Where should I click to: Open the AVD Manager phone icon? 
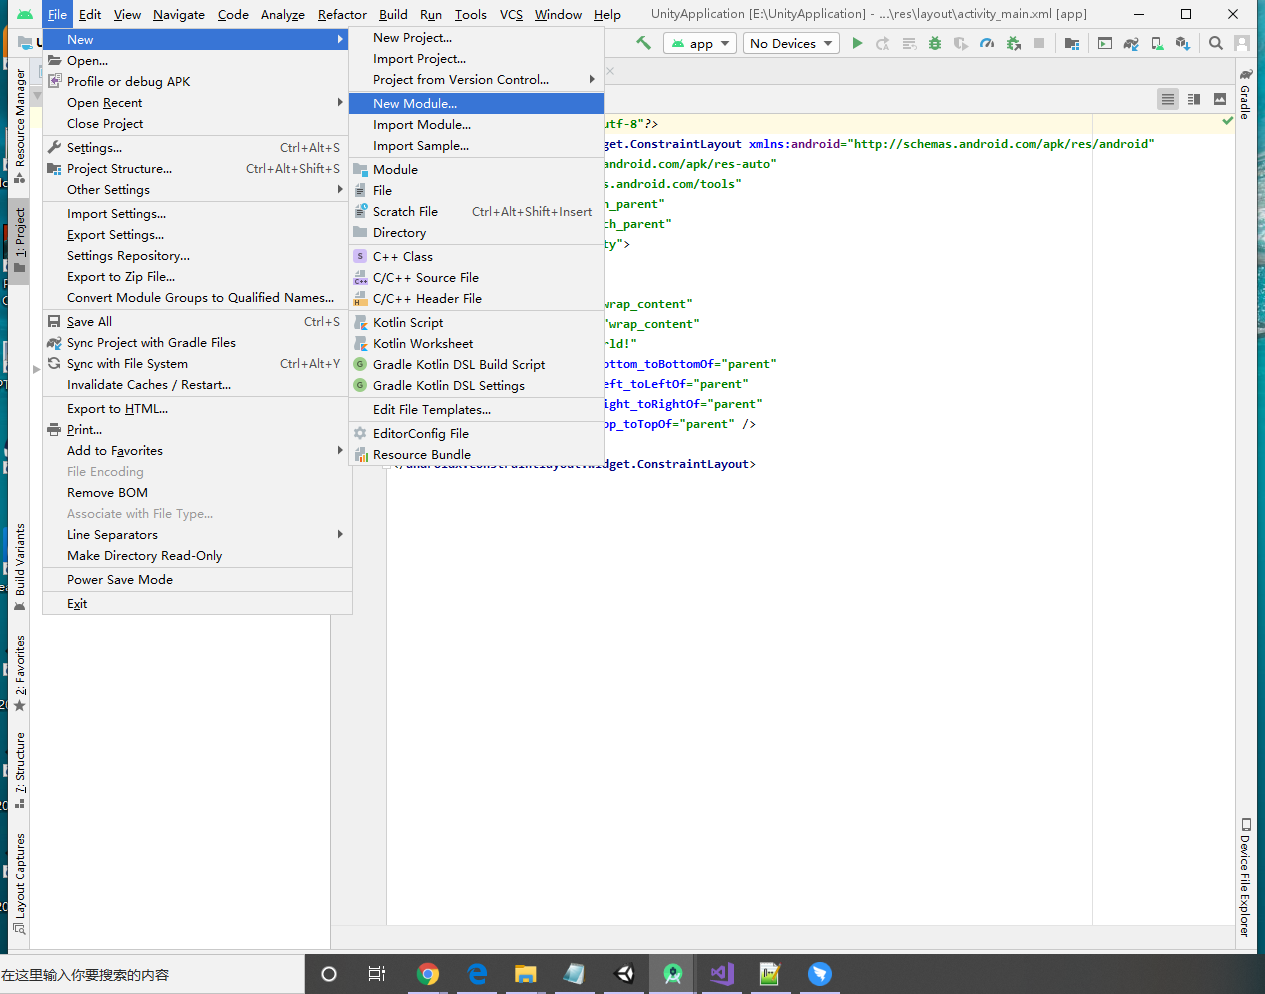(x=1157, y=43)
